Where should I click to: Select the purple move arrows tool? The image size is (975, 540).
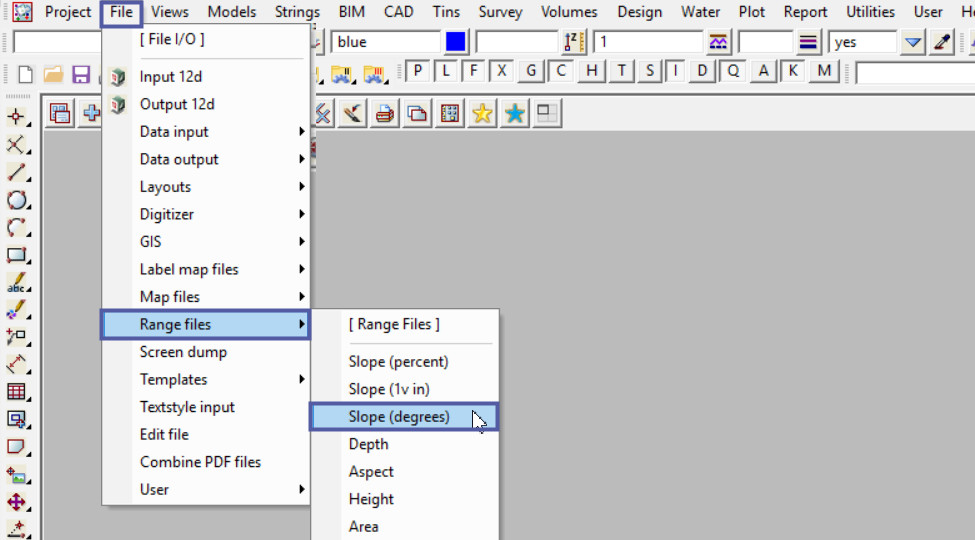tap(17, 502)
